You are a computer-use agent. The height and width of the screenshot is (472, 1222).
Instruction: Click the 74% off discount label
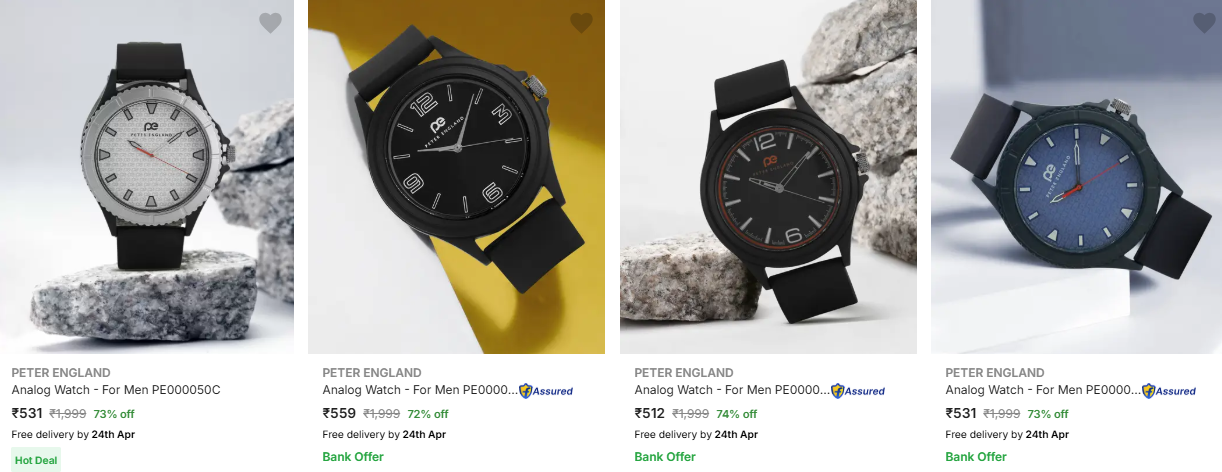[736, 414]
